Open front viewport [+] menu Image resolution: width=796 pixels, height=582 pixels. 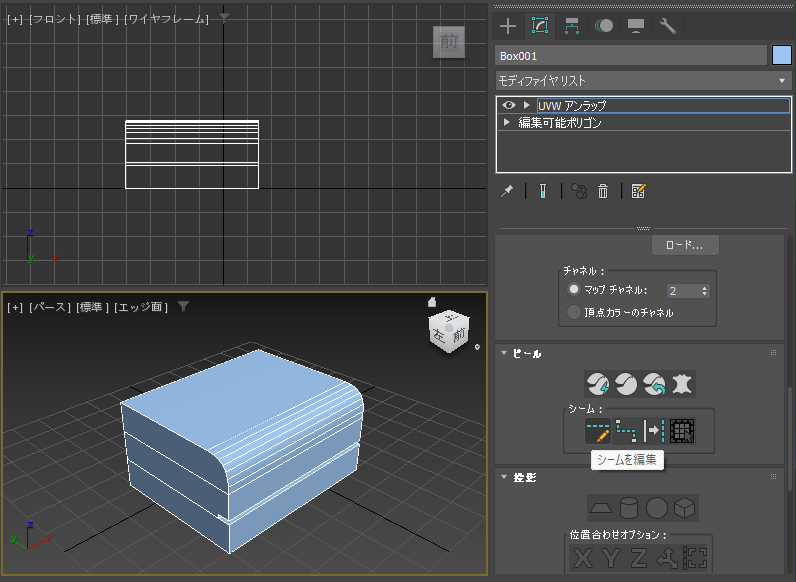tap(15, 19)
